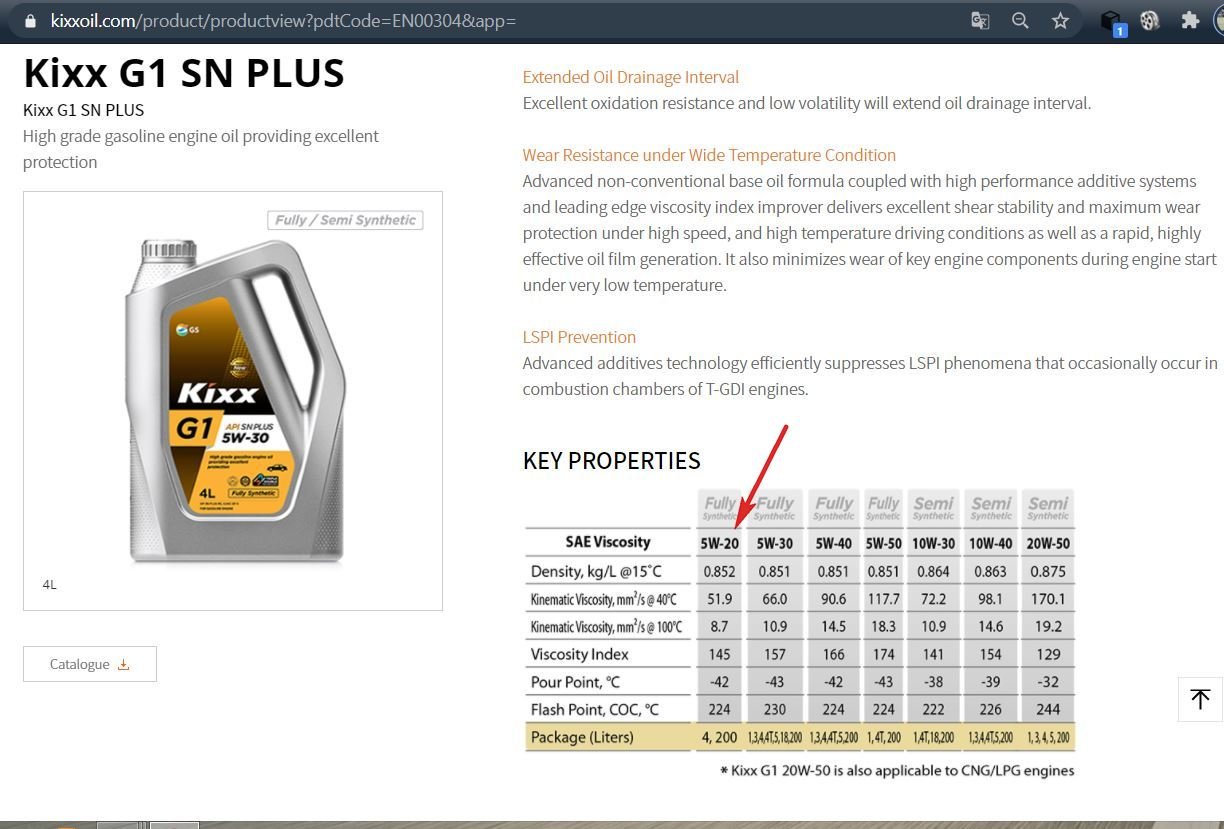Click the 'Extended Oil Drainage Interval' heading
Image resolution: width=1224 pixels, height=829 pixels.
click(630, 77)
